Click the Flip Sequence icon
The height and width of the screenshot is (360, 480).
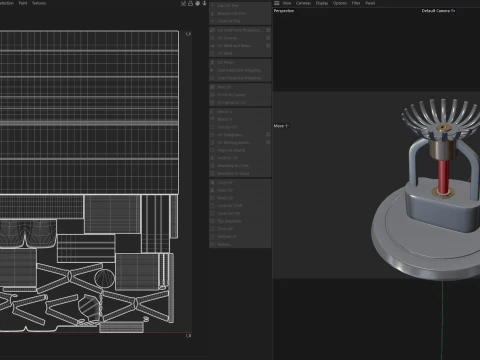[x=212, y=221]
